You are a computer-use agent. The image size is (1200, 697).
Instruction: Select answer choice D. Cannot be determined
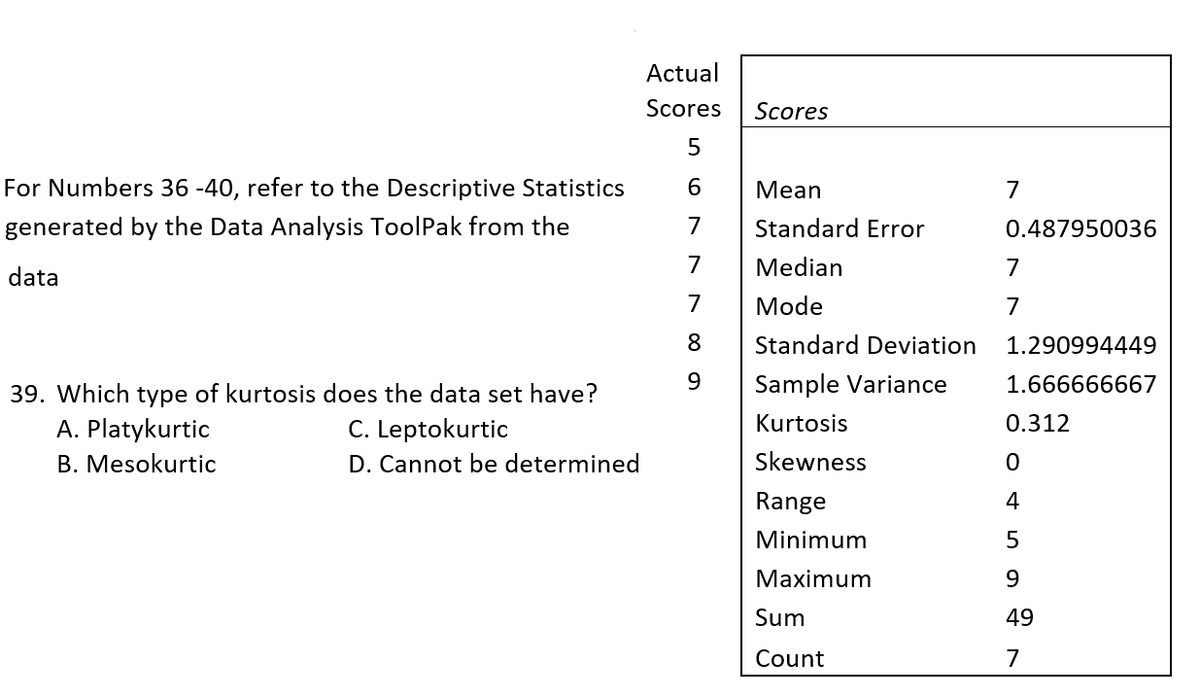pyautogui.click(x=494, y=464)
